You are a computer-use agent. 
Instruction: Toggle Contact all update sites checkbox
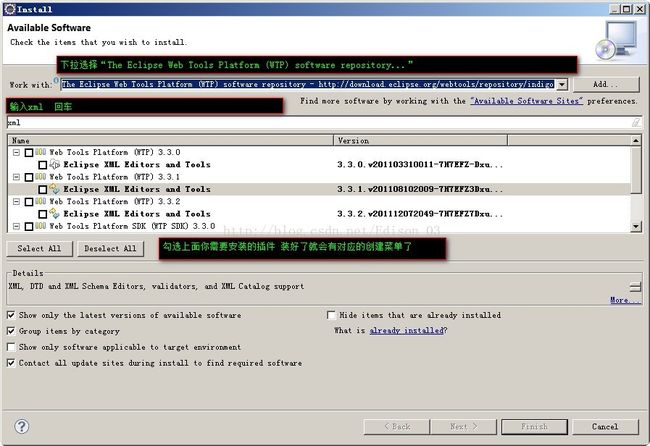[11, 363]
